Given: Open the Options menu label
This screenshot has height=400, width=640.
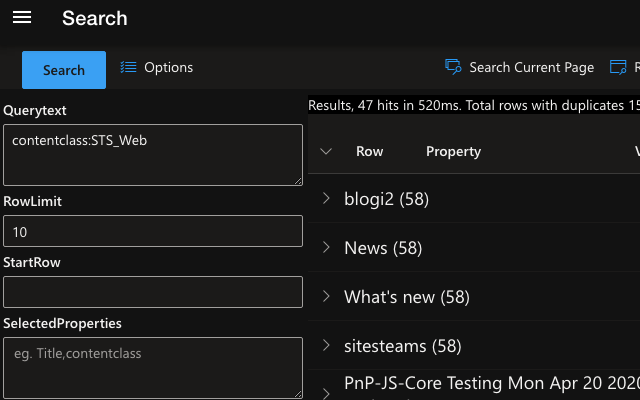Looking at the screenshot, I should click(x=168, y=67).
